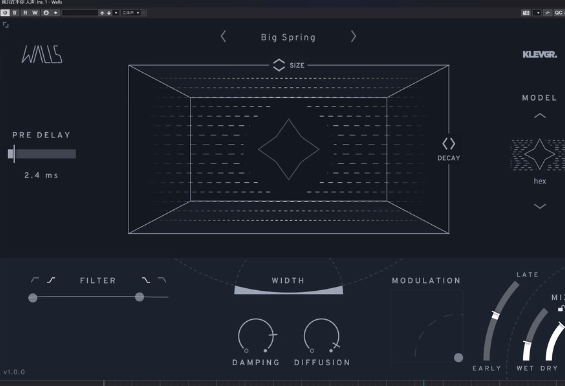The image size is (565, 386).
Task: Select the rightmost high-cut filter slope icon
Action: (x=162, y=280)
